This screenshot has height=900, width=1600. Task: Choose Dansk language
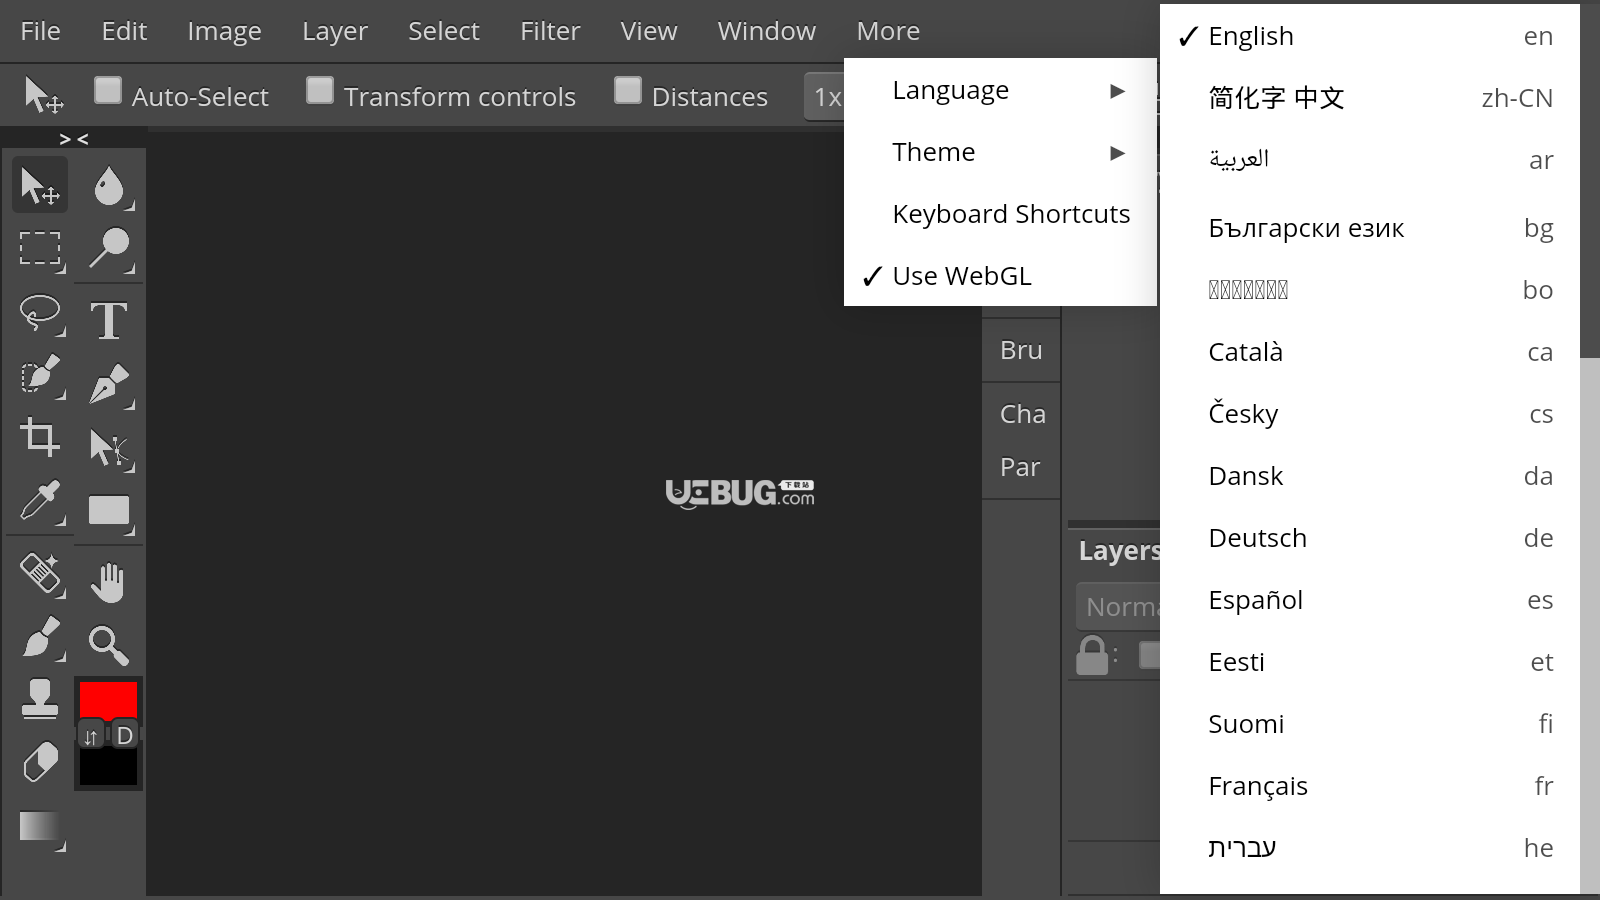[x=1370, y=476]
